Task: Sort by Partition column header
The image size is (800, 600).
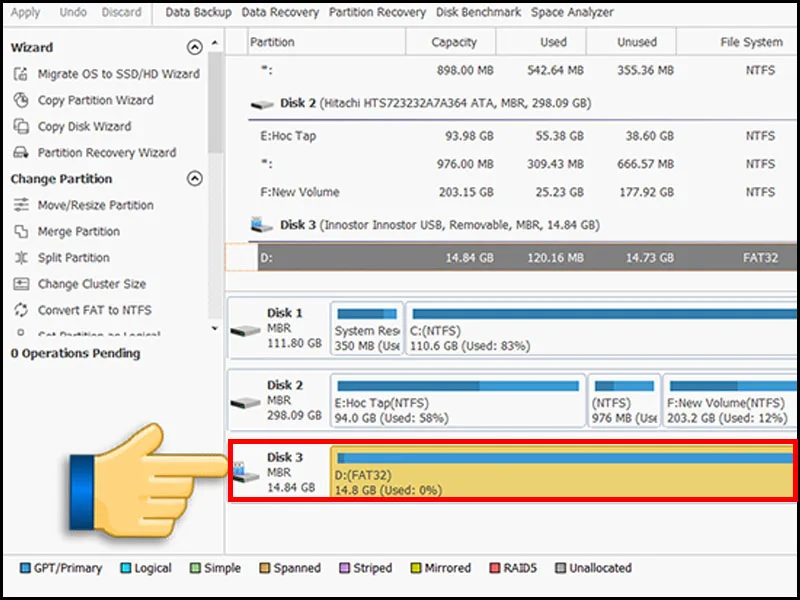Action: (x=327, y=42)
